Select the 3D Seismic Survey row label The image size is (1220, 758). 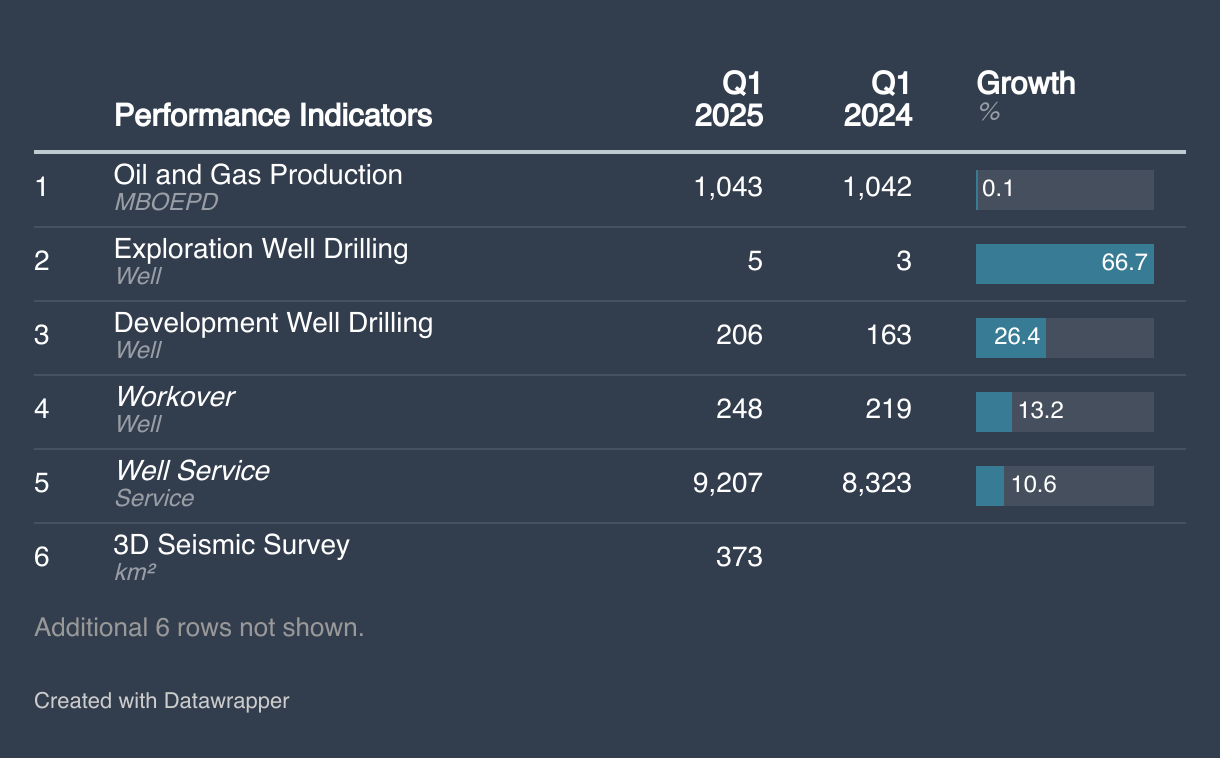click(231, 545)
